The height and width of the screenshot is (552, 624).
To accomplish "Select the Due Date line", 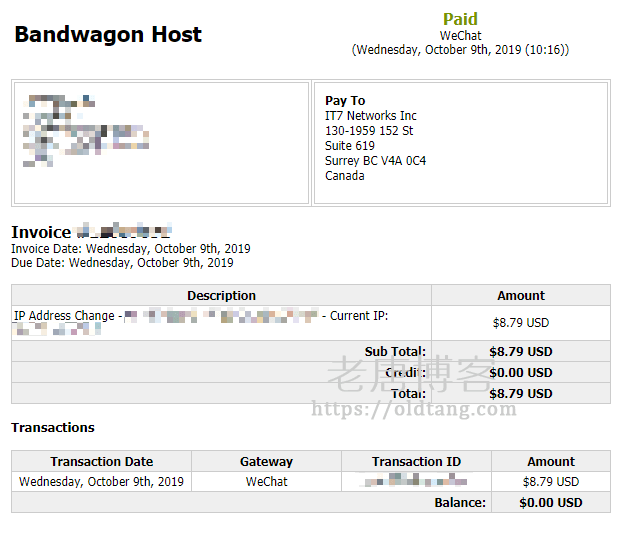I will tap(122, 263).
